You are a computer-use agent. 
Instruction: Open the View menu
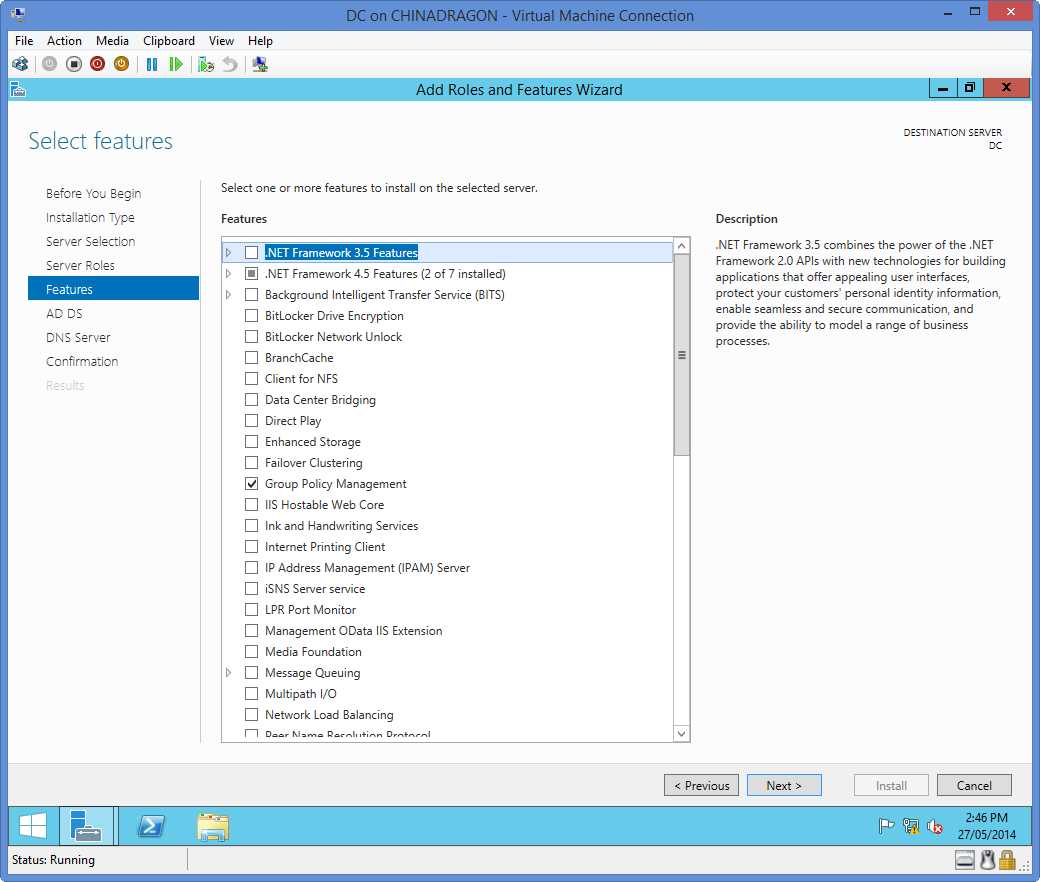point(221,40)
